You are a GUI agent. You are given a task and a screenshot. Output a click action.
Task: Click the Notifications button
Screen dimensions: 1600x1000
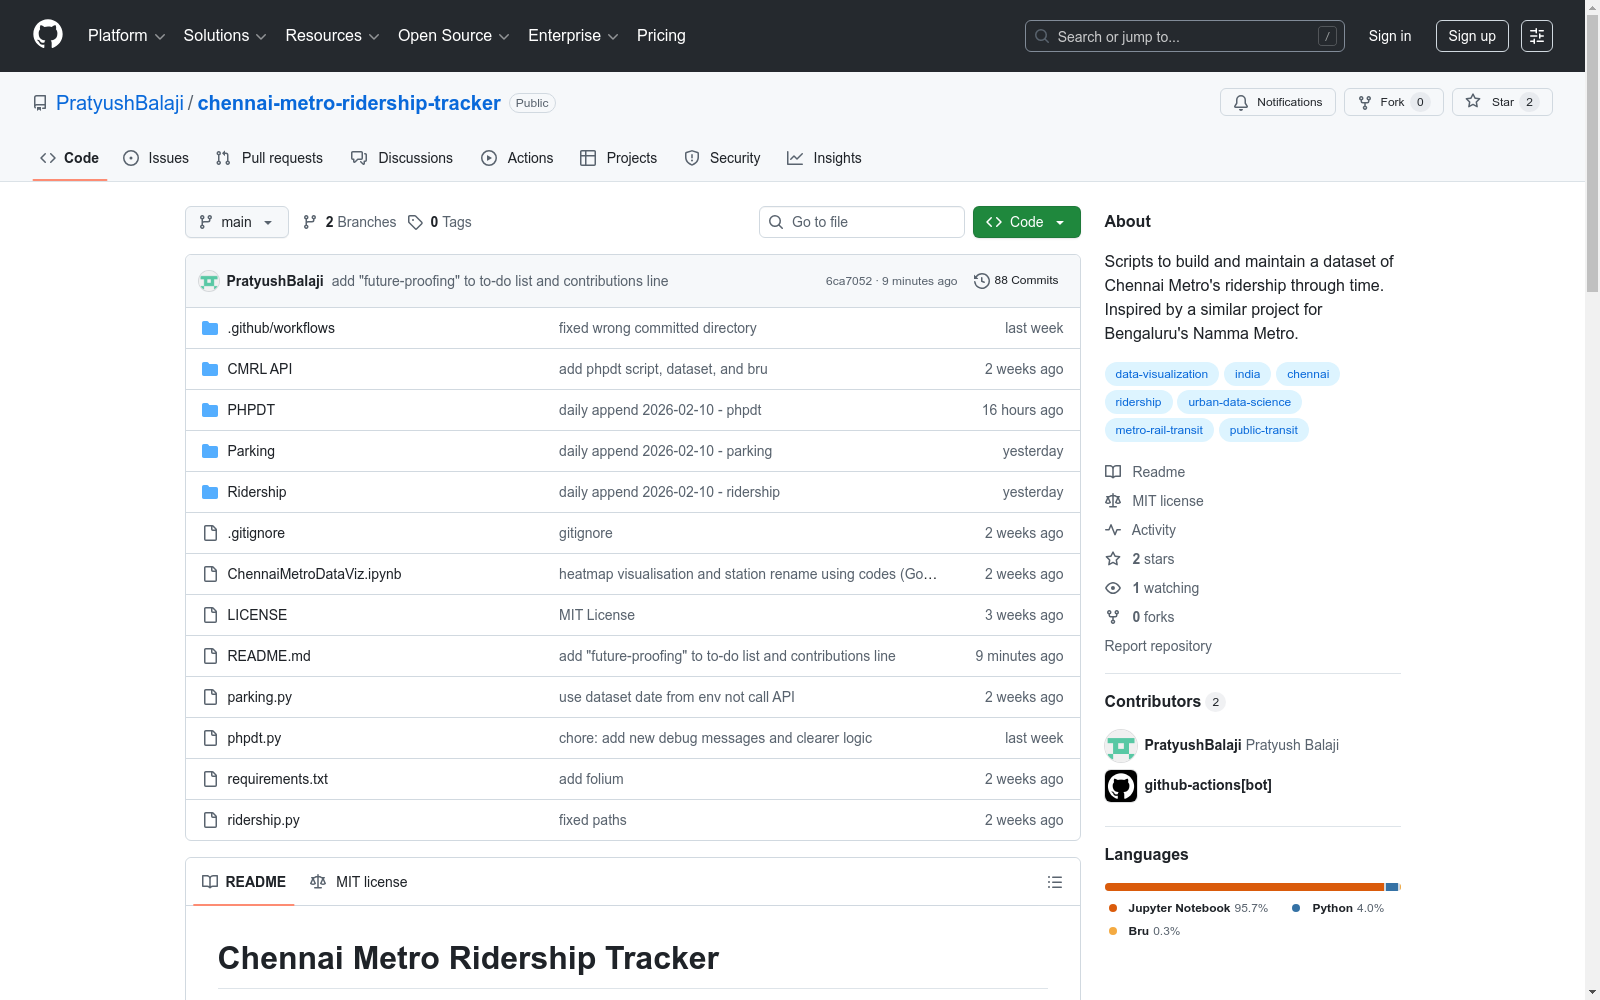click(x=1278, y=102)
